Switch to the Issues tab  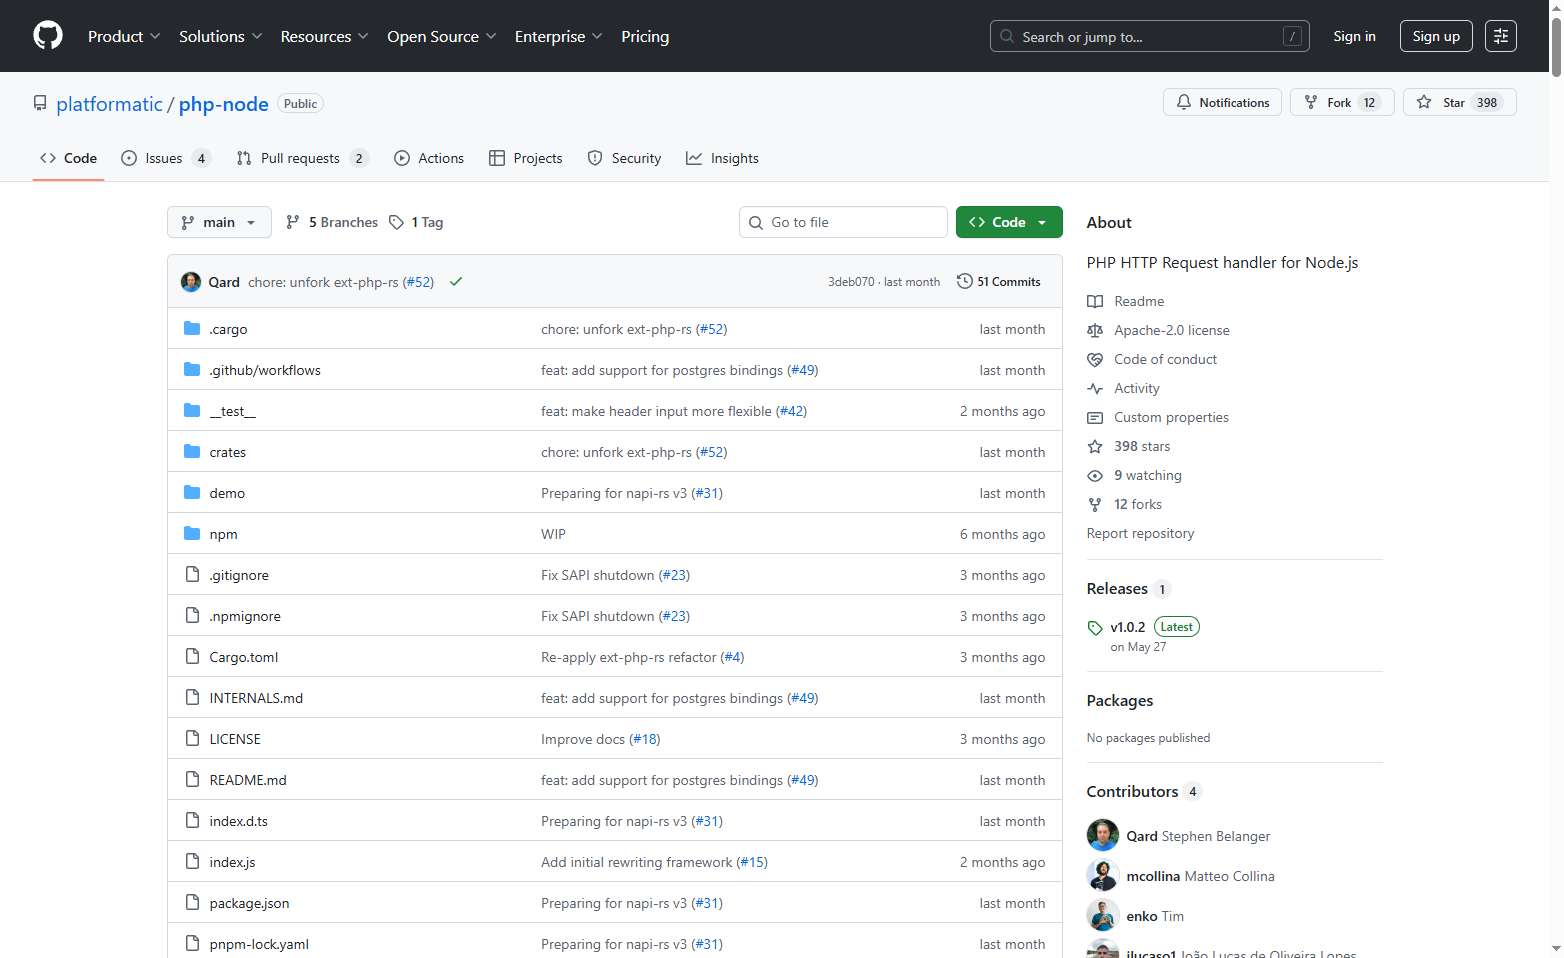click(165, 158)
